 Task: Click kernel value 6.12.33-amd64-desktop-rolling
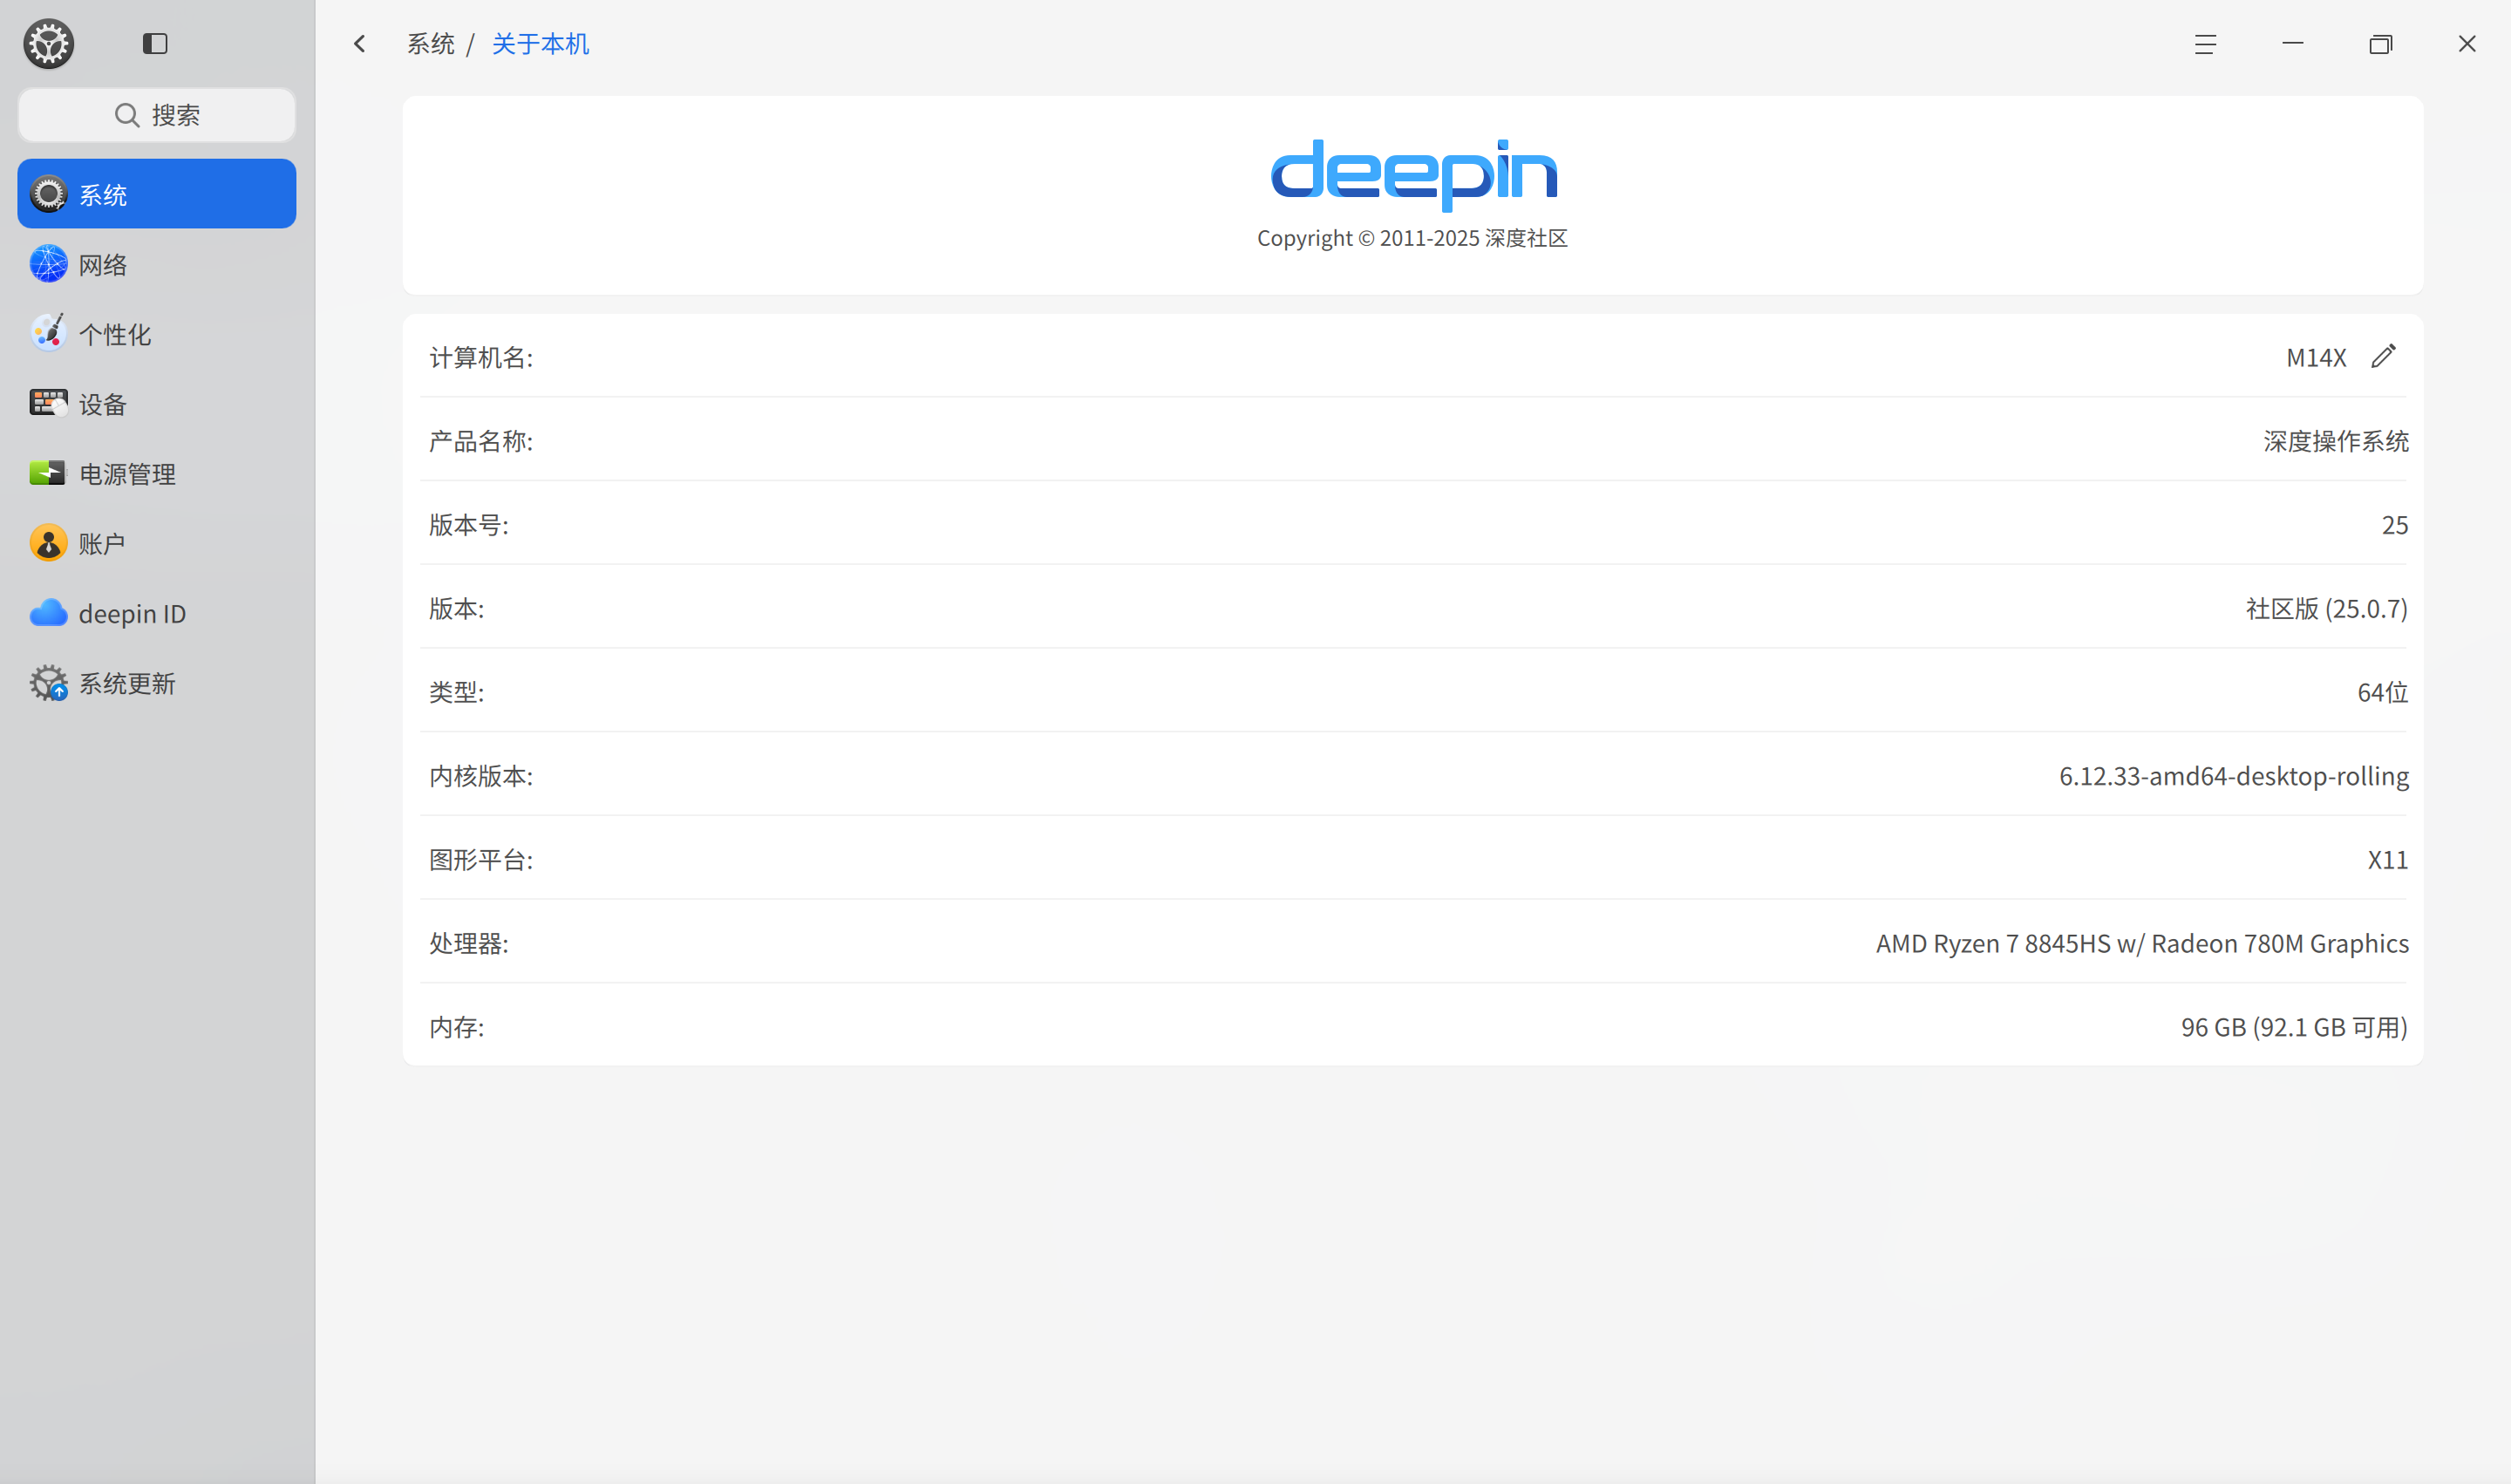(x=2233, y=776)
